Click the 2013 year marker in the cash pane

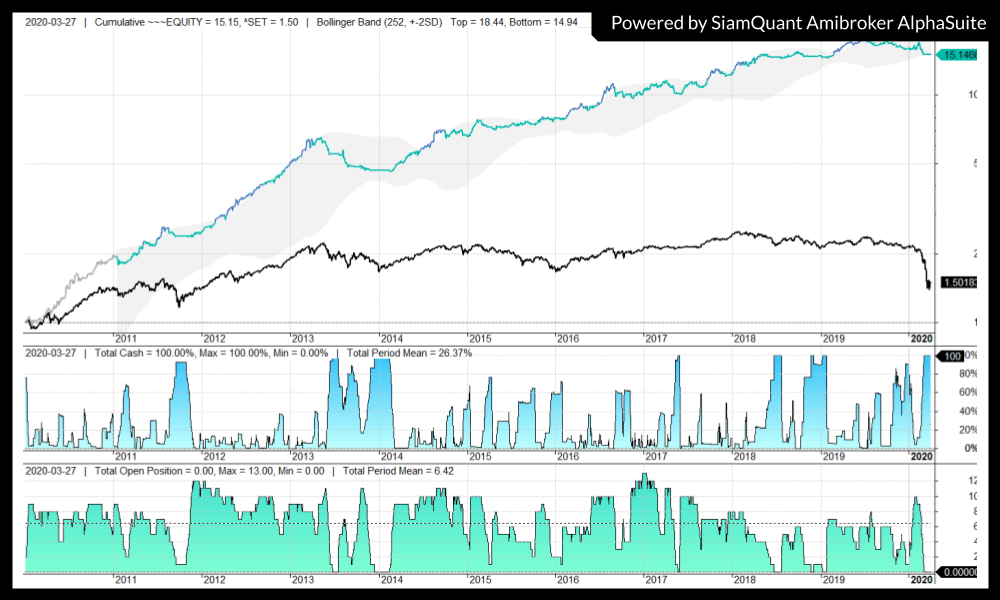[x=303, y=456]
